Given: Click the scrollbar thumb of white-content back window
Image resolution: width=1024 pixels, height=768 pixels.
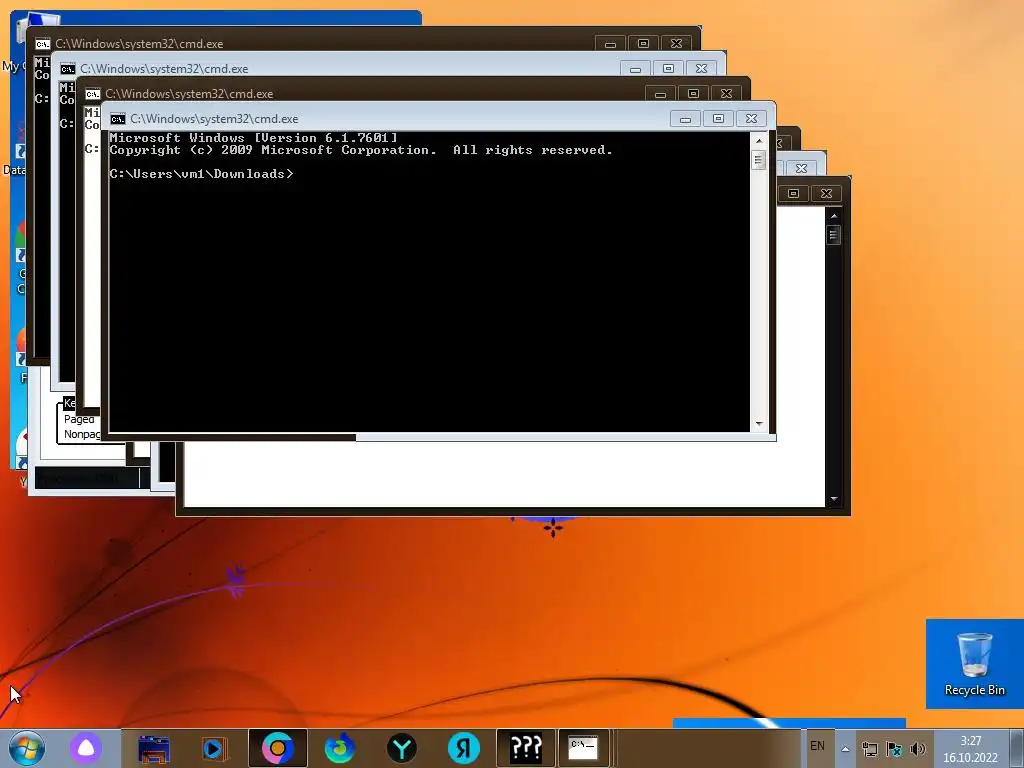Looking at the screenshot, I should point(833,235).
